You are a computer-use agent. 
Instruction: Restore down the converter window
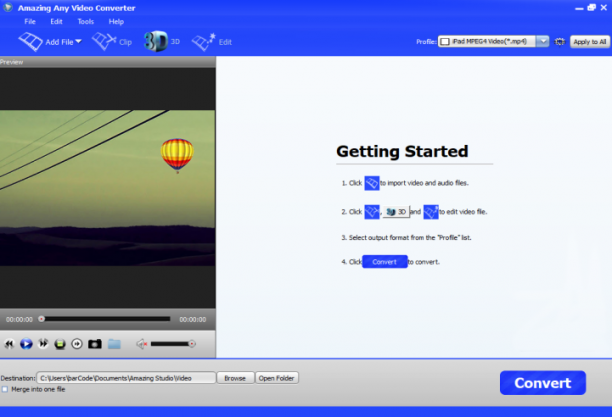click(591, 7)
